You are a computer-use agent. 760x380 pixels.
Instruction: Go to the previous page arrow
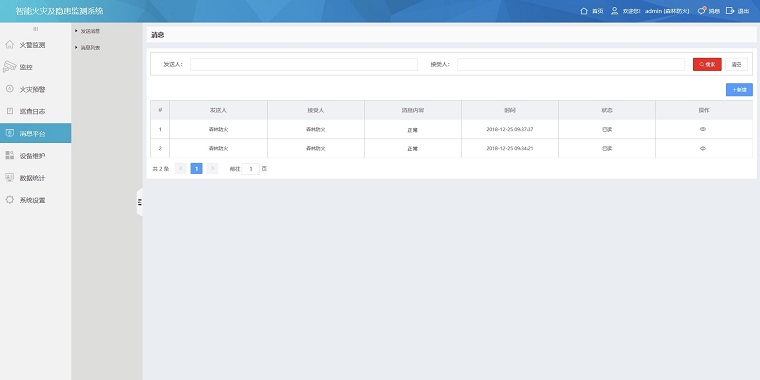pyautogui.click(x=181, y=169)
